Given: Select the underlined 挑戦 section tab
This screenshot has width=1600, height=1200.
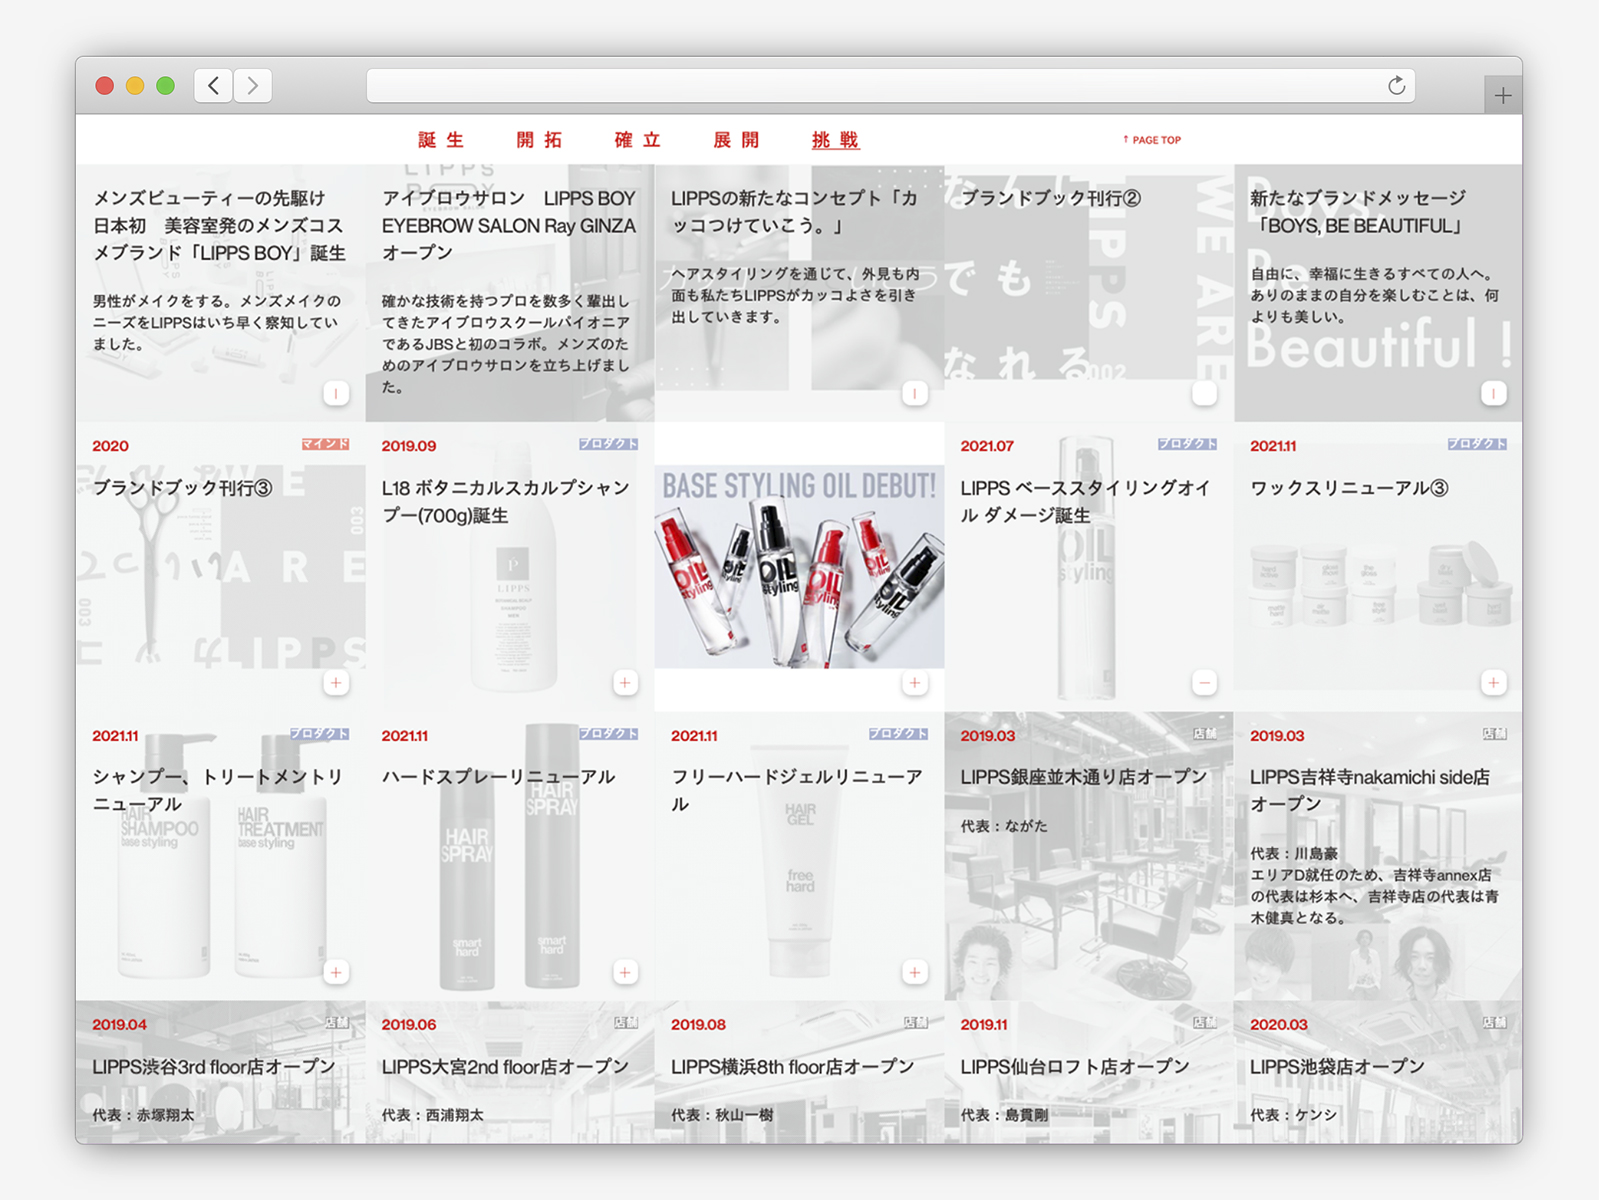Looking at the screenshot, I should pos(835,140).
